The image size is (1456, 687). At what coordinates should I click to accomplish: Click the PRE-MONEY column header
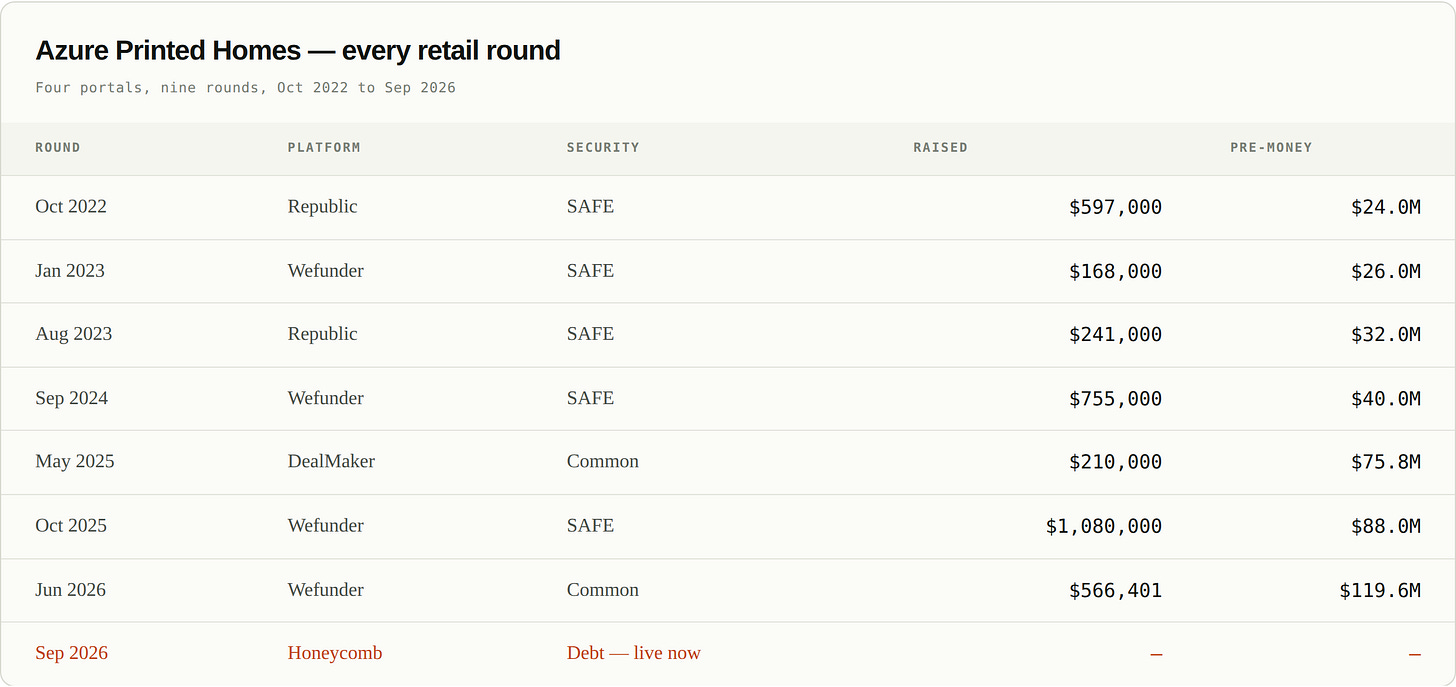click(x=1271, y=147)
